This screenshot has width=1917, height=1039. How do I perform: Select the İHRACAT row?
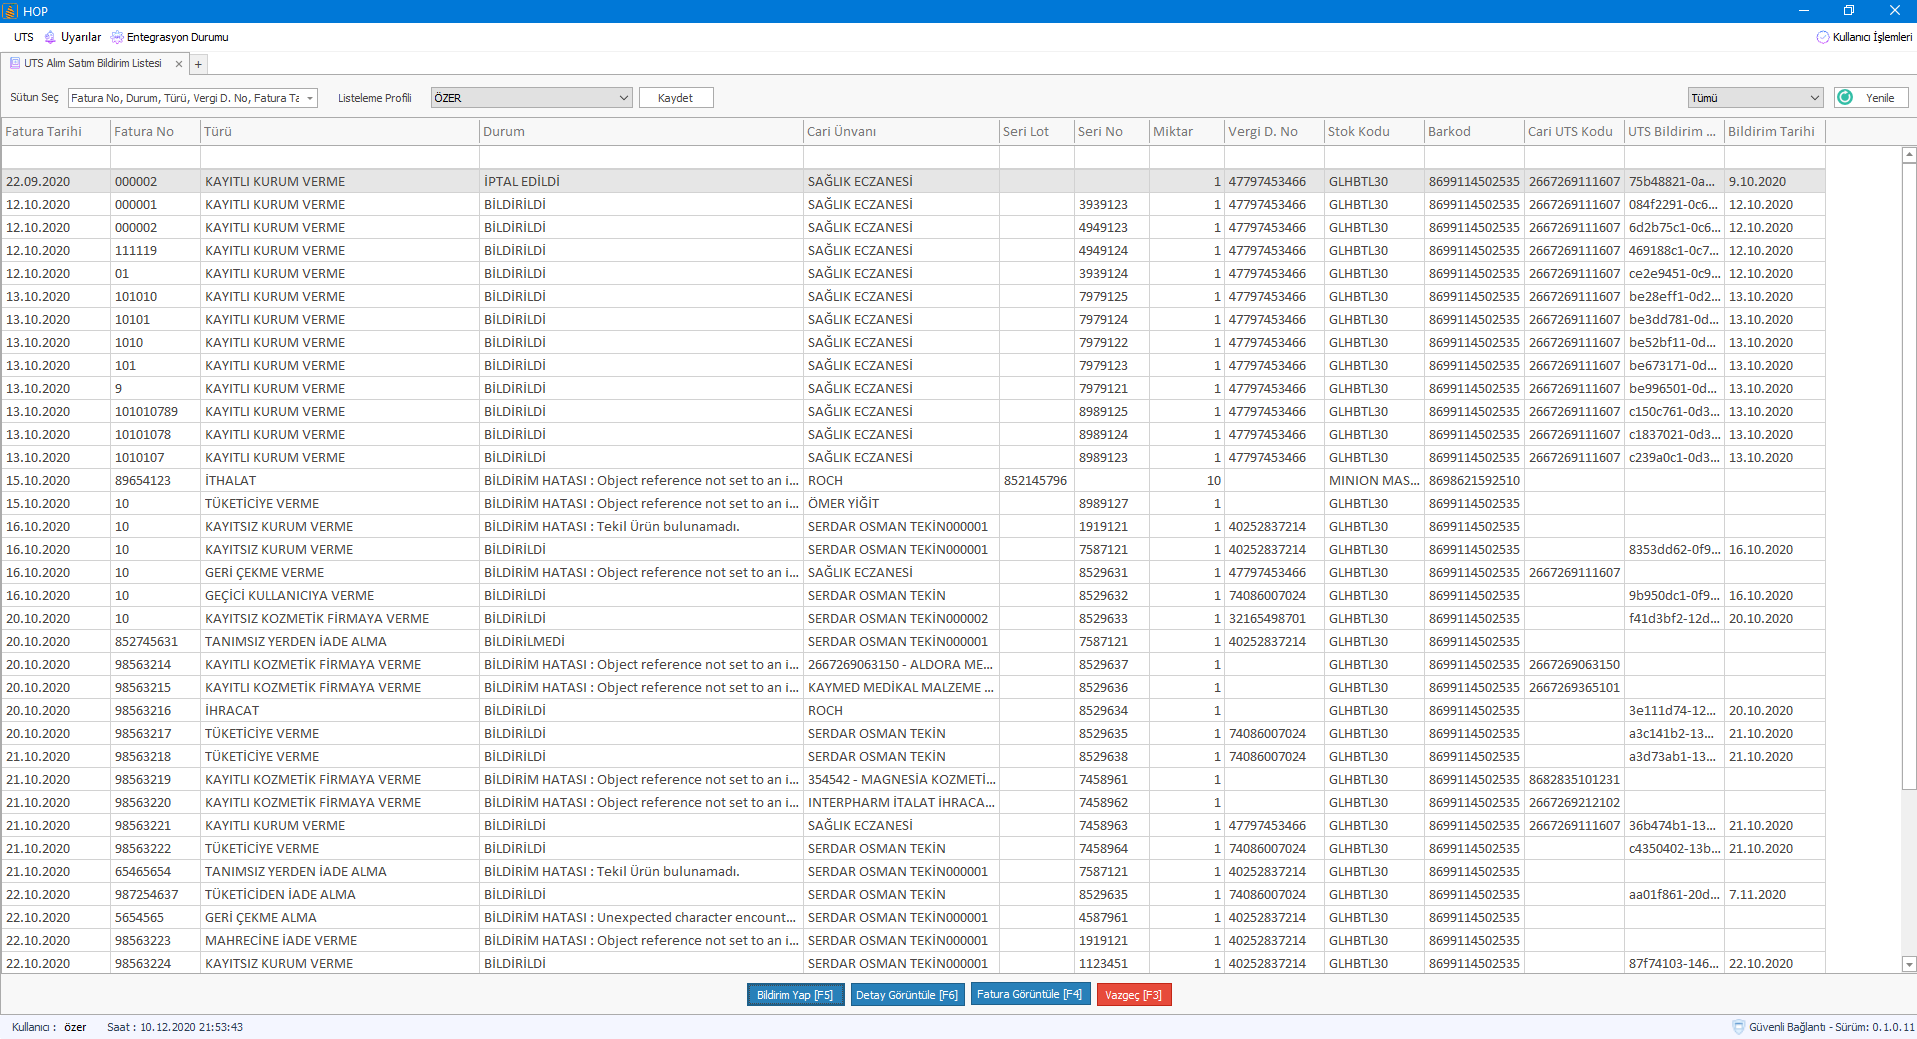pyautogui.click(x=913, y=711)
